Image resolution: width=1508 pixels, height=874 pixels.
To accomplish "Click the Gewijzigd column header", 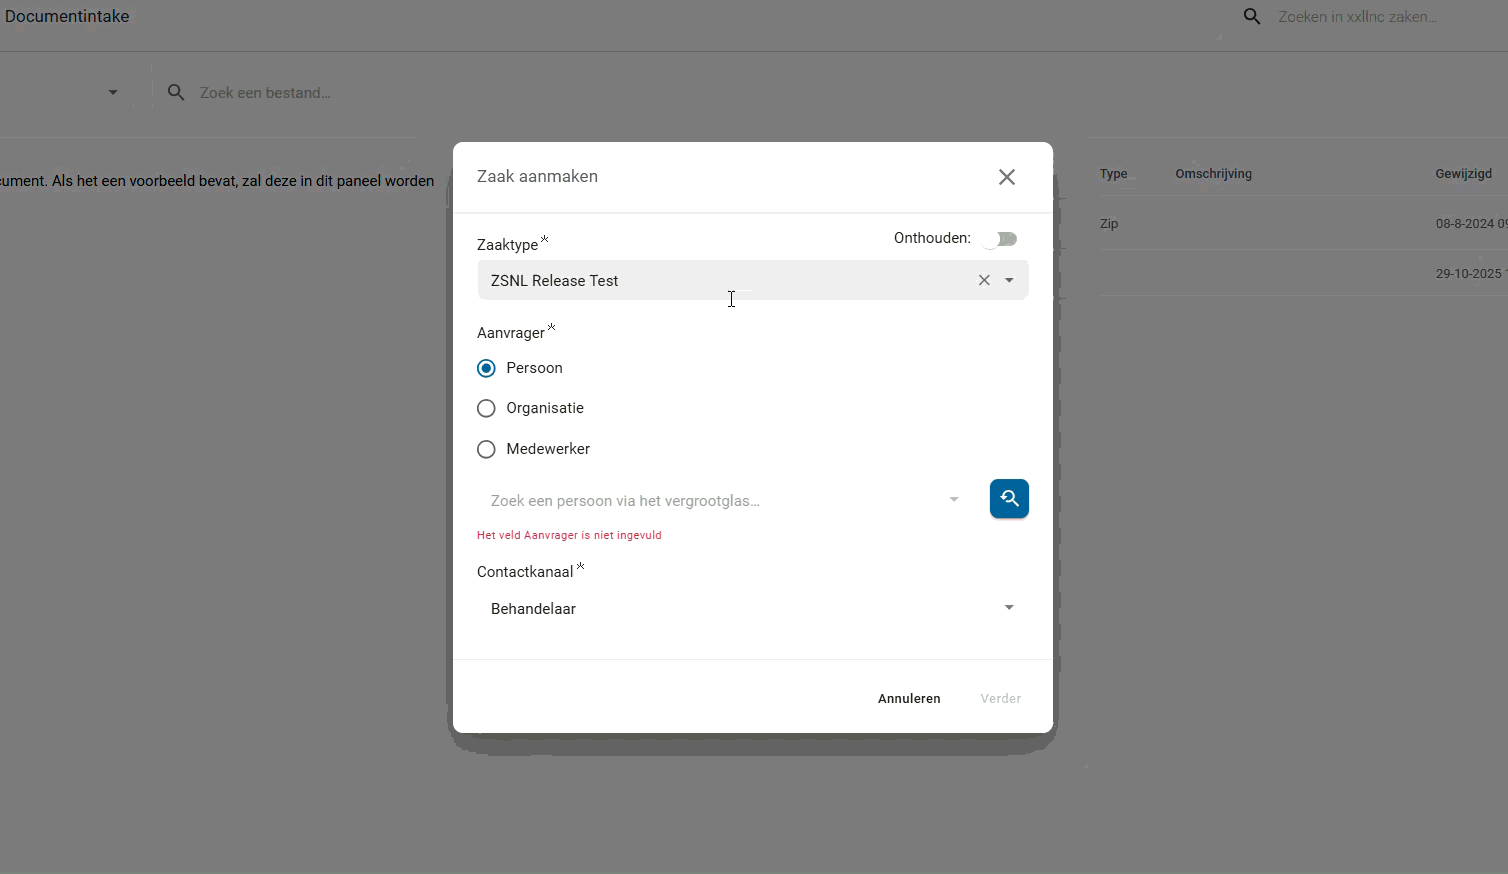I will (x=1463, y=174).
